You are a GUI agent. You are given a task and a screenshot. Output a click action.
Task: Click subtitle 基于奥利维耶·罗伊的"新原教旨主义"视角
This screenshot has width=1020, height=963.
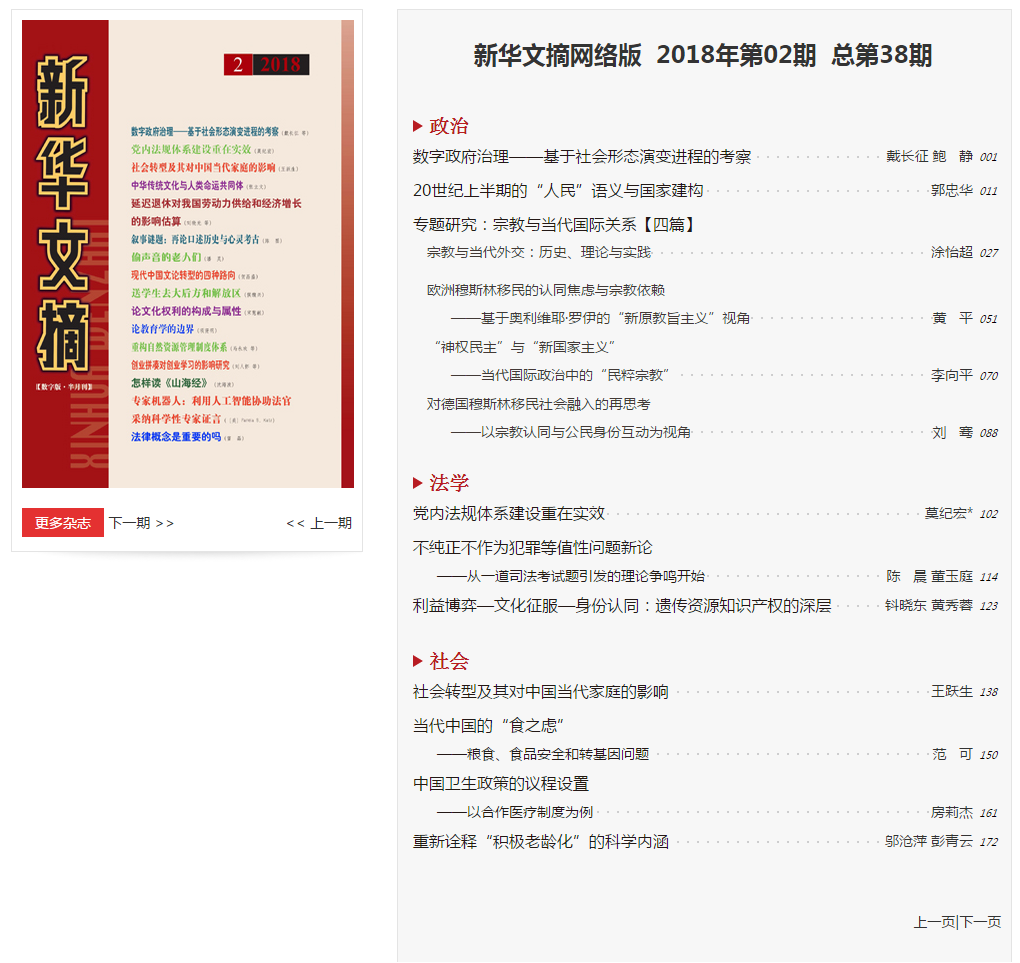(x=600, y=318)
